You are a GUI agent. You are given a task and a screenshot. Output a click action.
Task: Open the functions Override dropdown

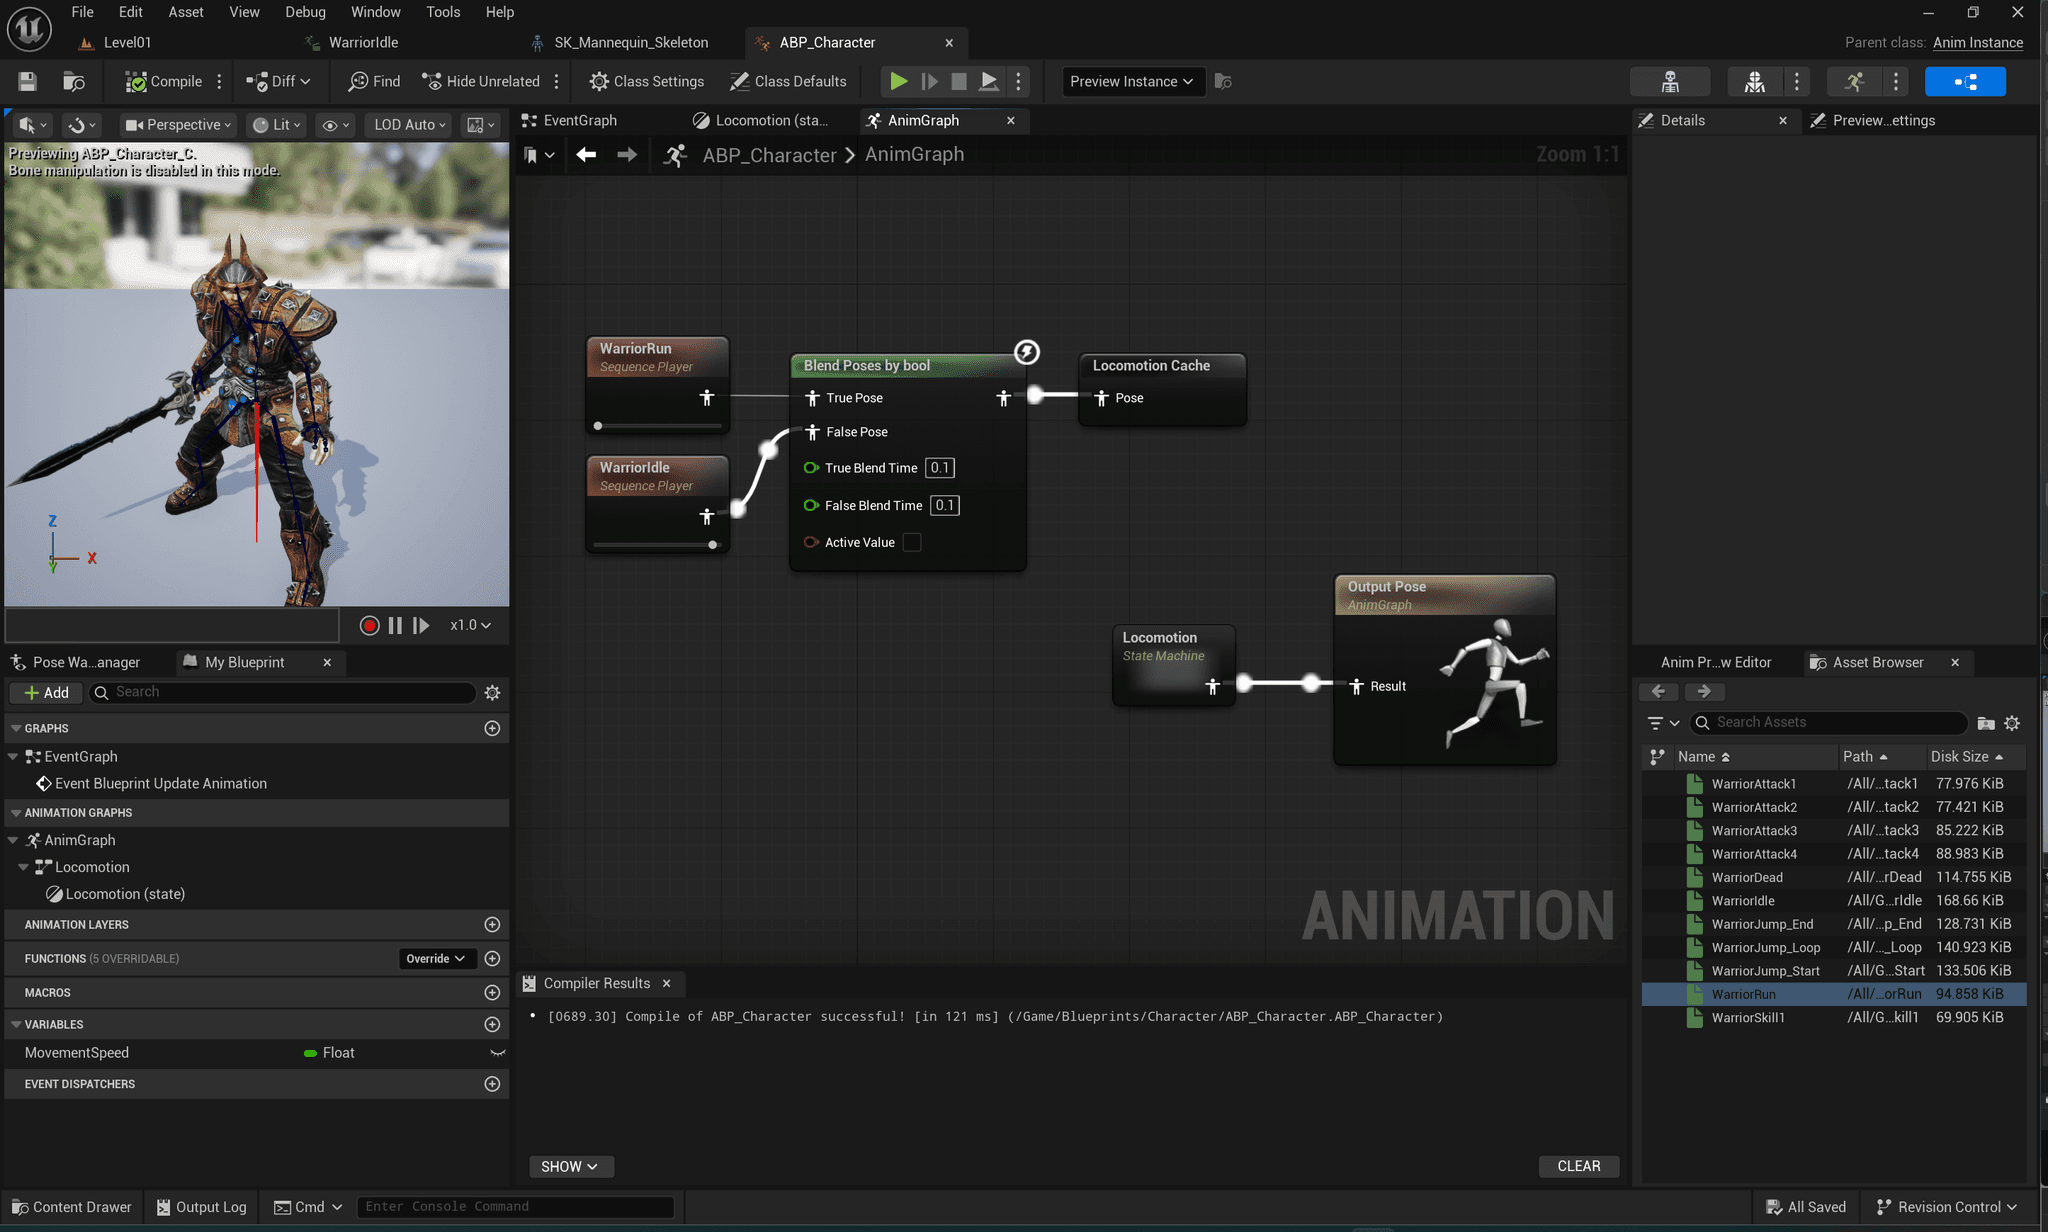click(x=436, y=958)
